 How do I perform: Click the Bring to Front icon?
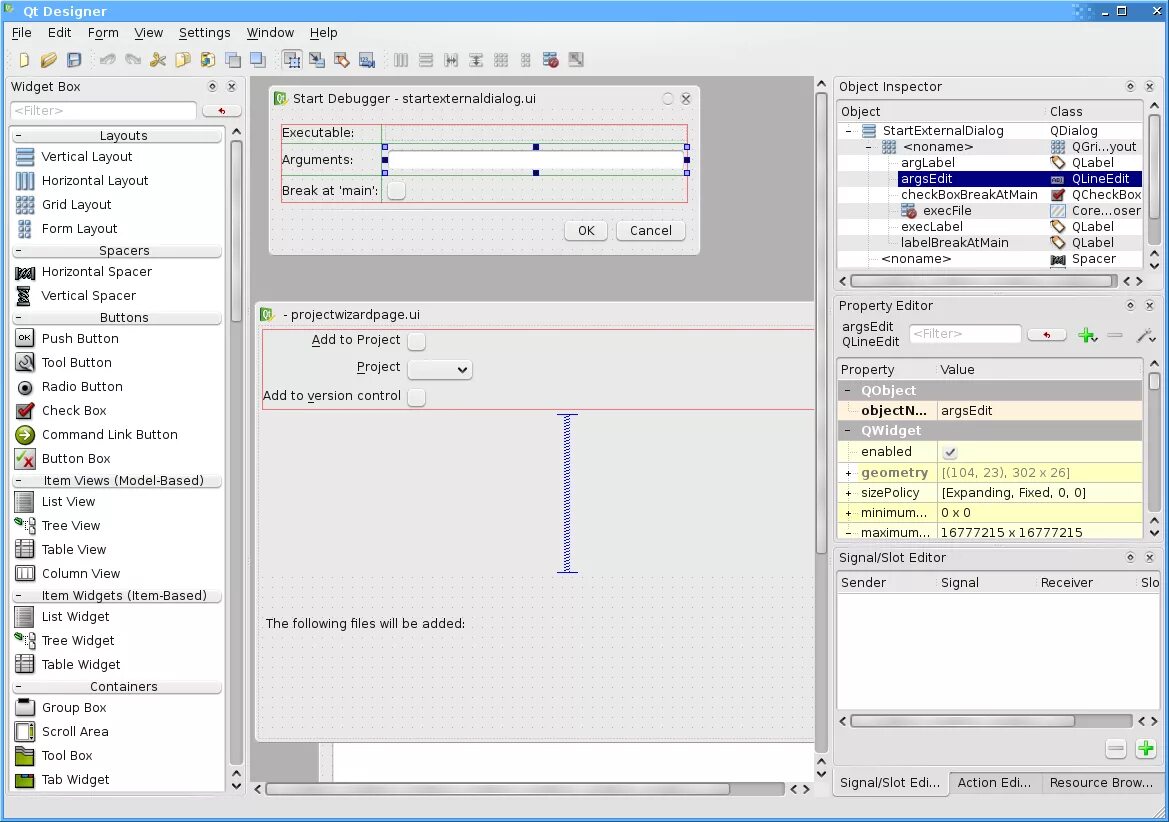pyautogui.click(x=258, y=60)
